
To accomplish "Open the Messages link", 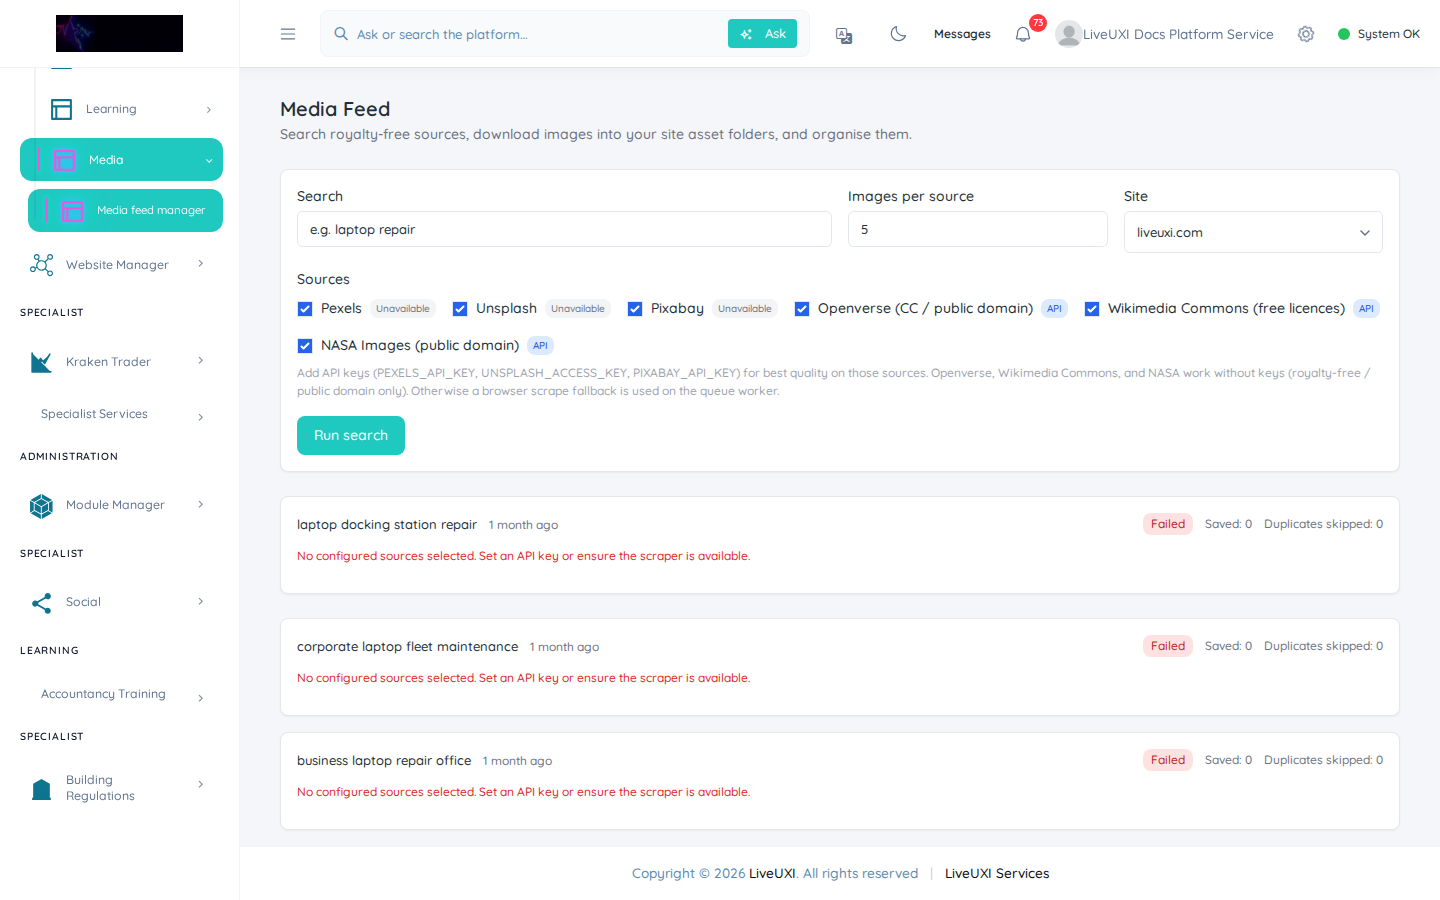I will [x=962, y=34].
